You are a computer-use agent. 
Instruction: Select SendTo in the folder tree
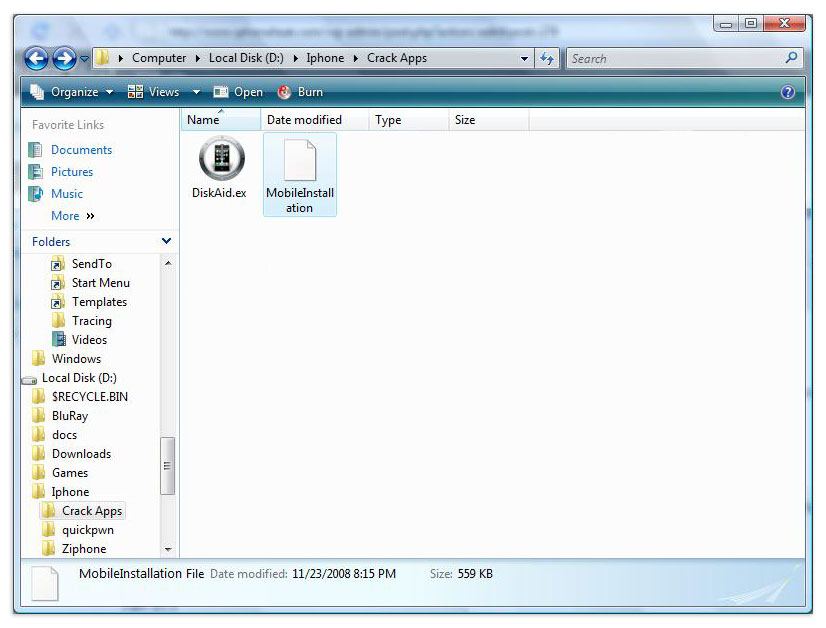click(x=92, y=263)
